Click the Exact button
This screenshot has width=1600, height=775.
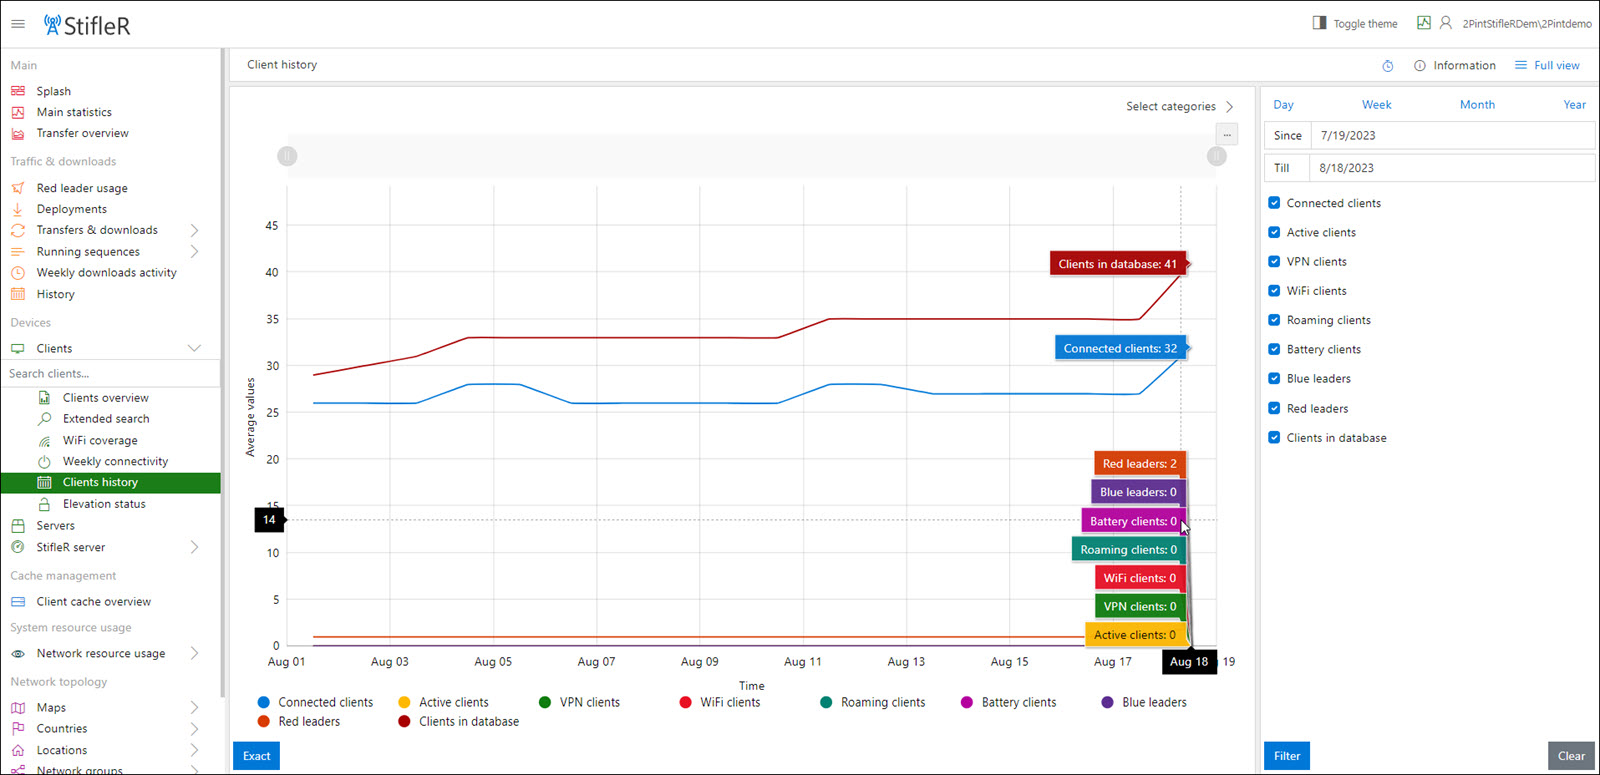pos(256,756)
